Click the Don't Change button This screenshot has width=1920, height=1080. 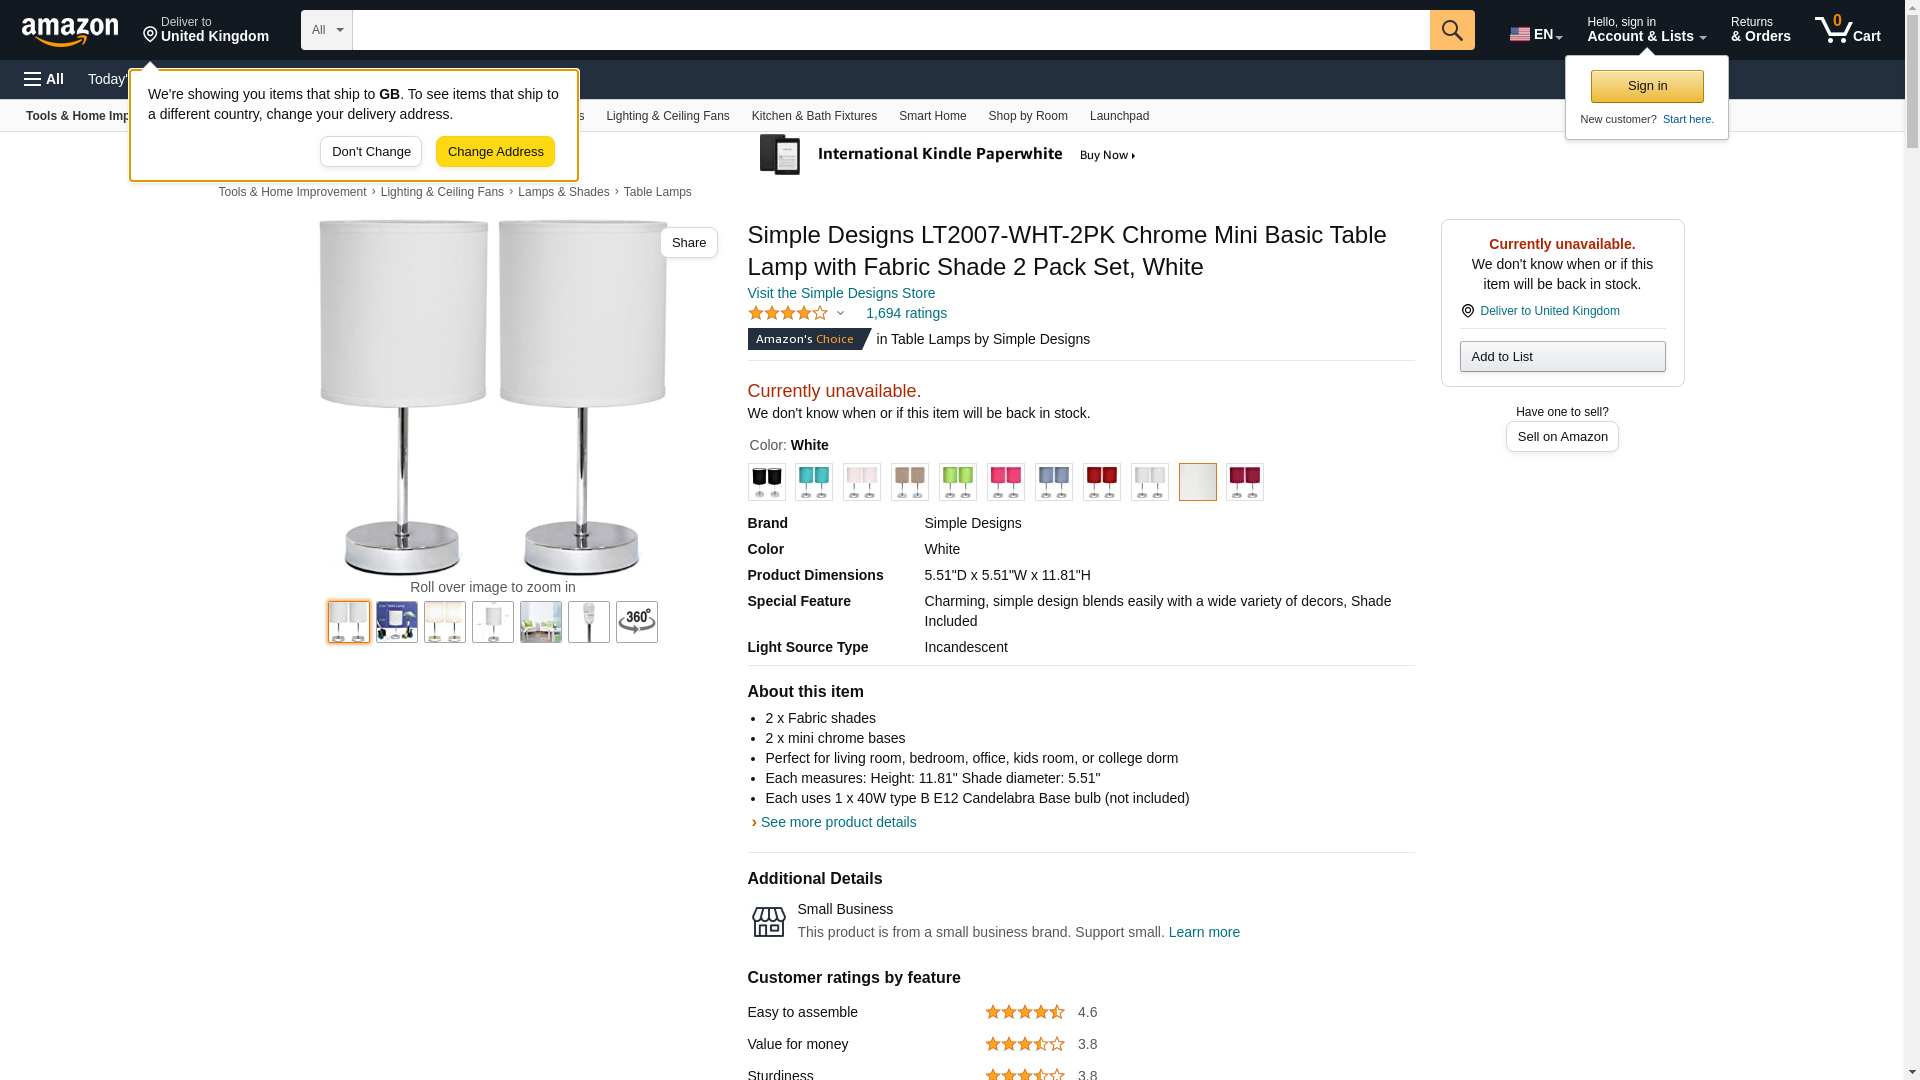[371, 152]
